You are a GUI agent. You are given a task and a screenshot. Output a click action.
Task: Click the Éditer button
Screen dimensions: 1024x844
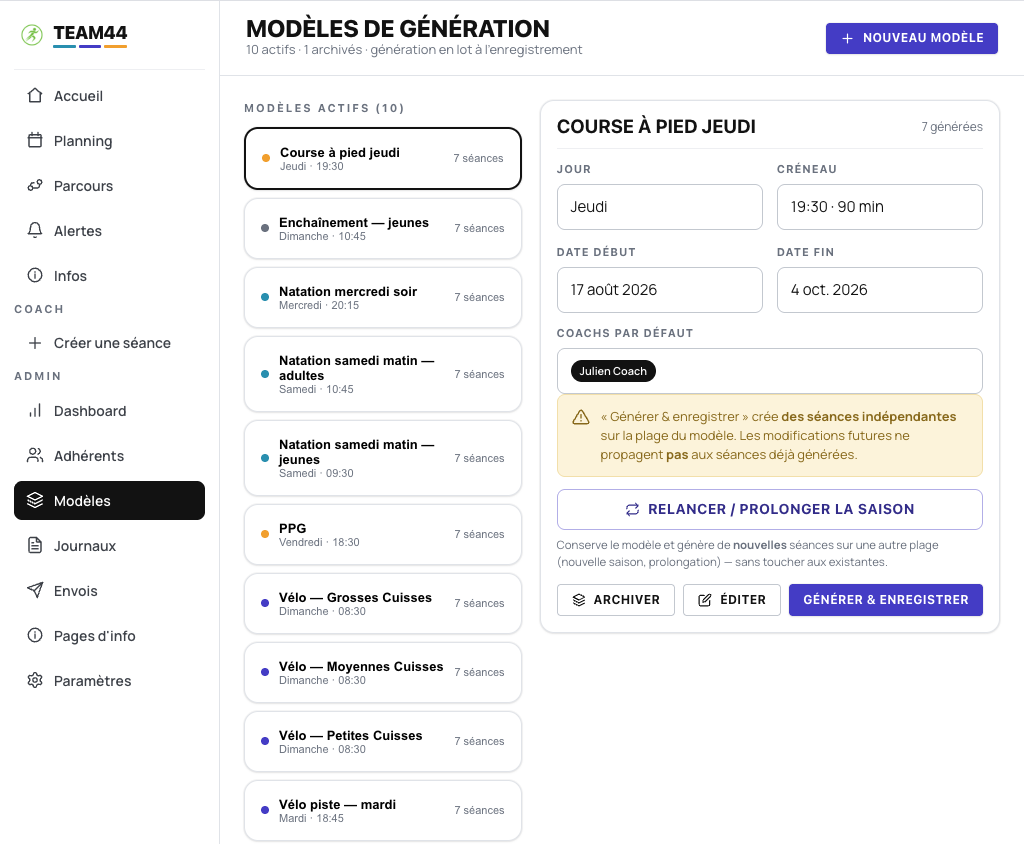click(731, 600)
